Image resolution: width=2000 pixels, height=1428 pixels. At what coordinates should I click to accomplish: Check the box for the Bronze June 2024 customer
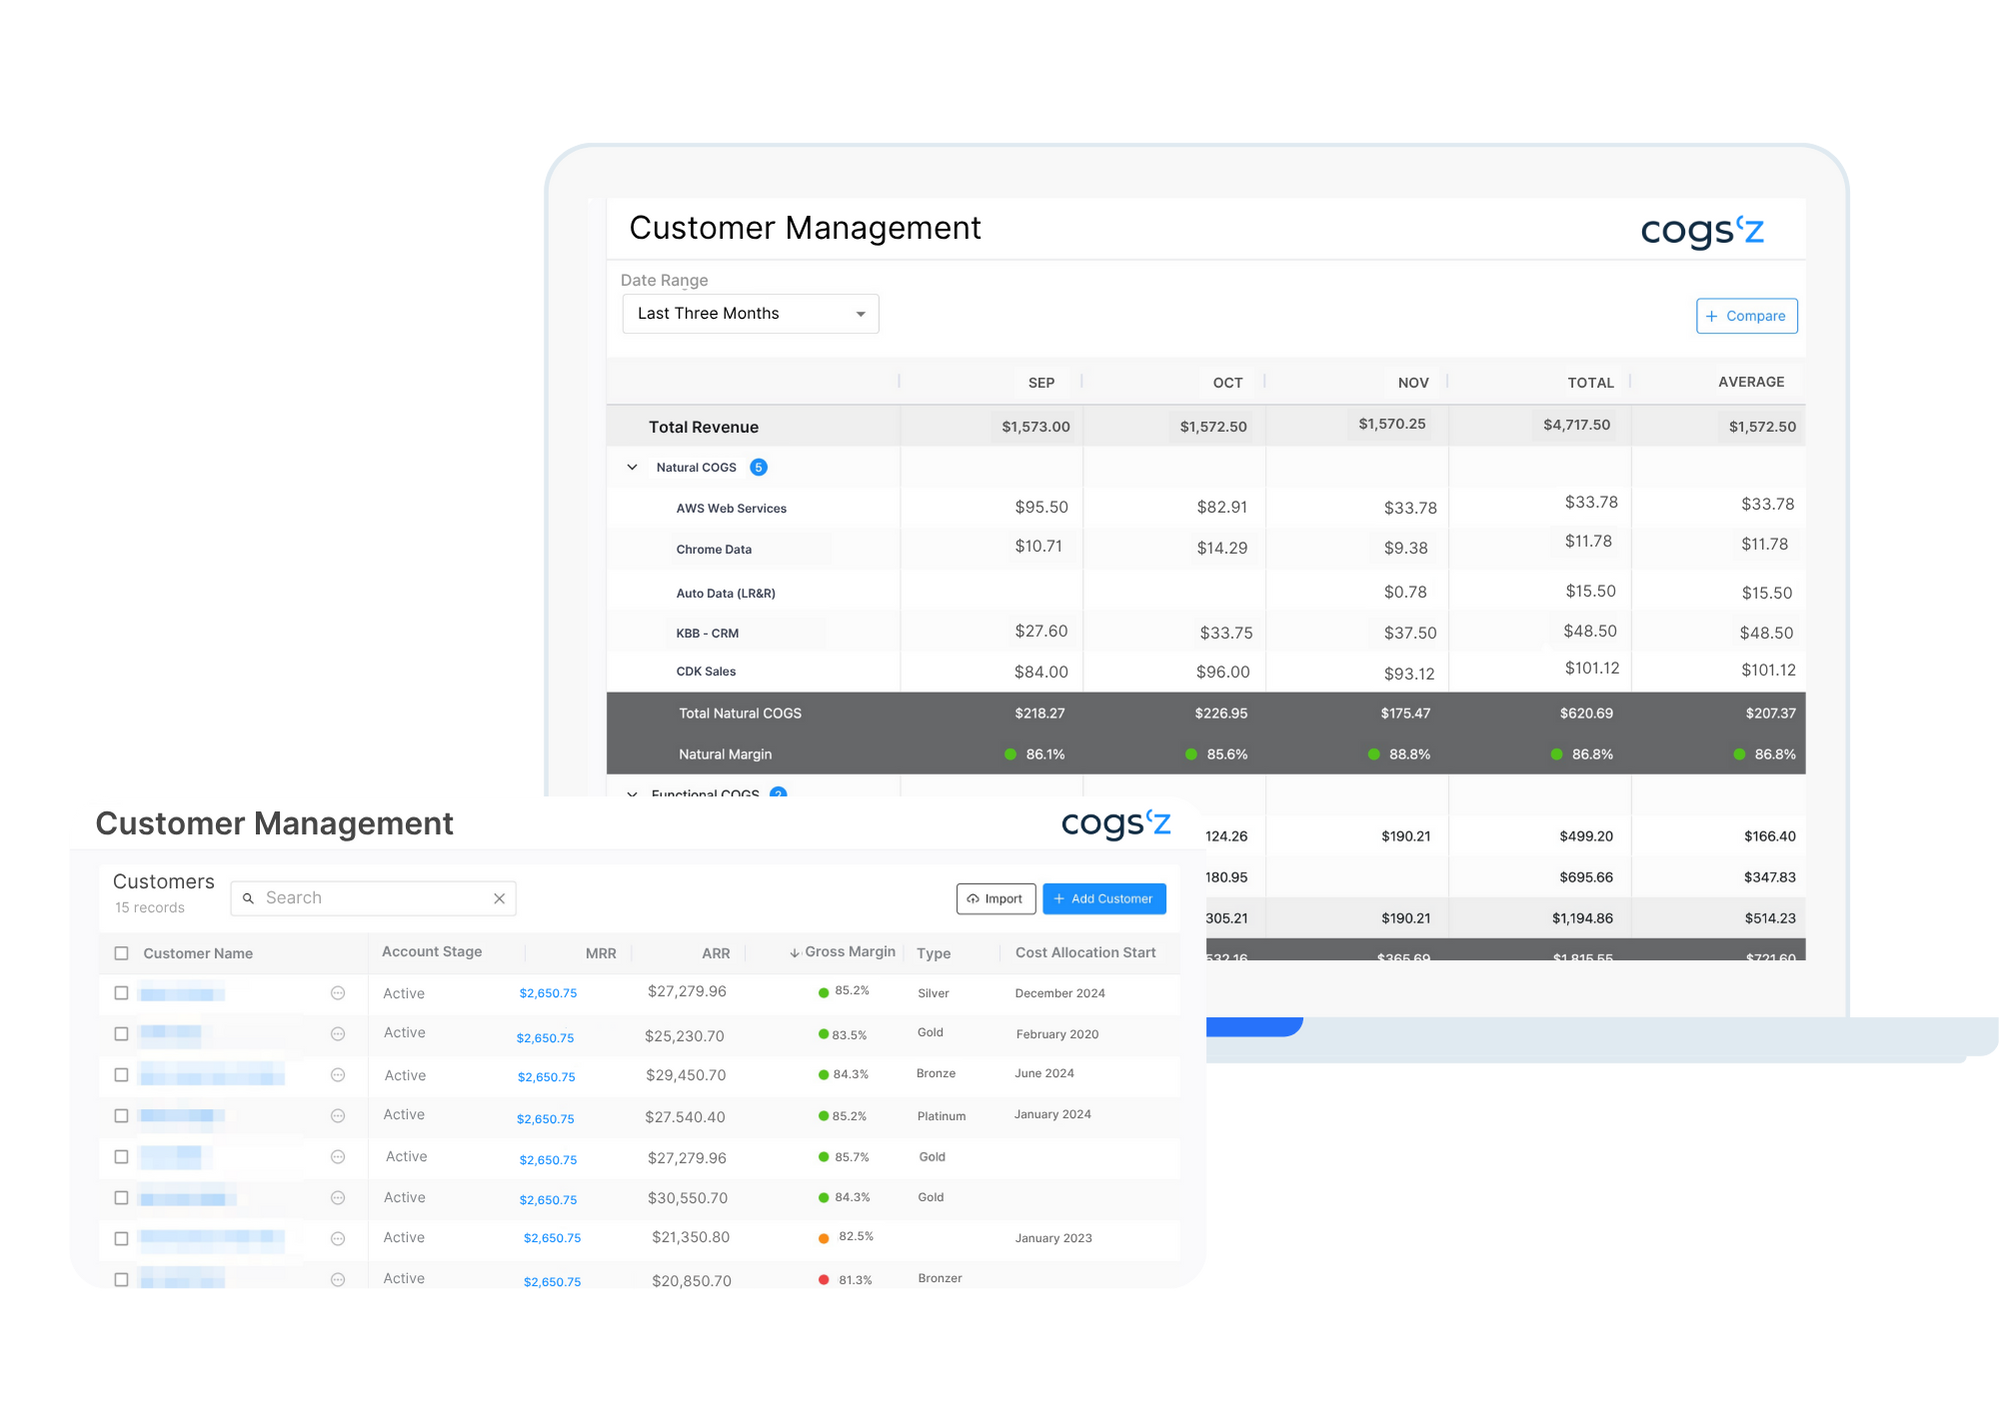point(121,1075)
